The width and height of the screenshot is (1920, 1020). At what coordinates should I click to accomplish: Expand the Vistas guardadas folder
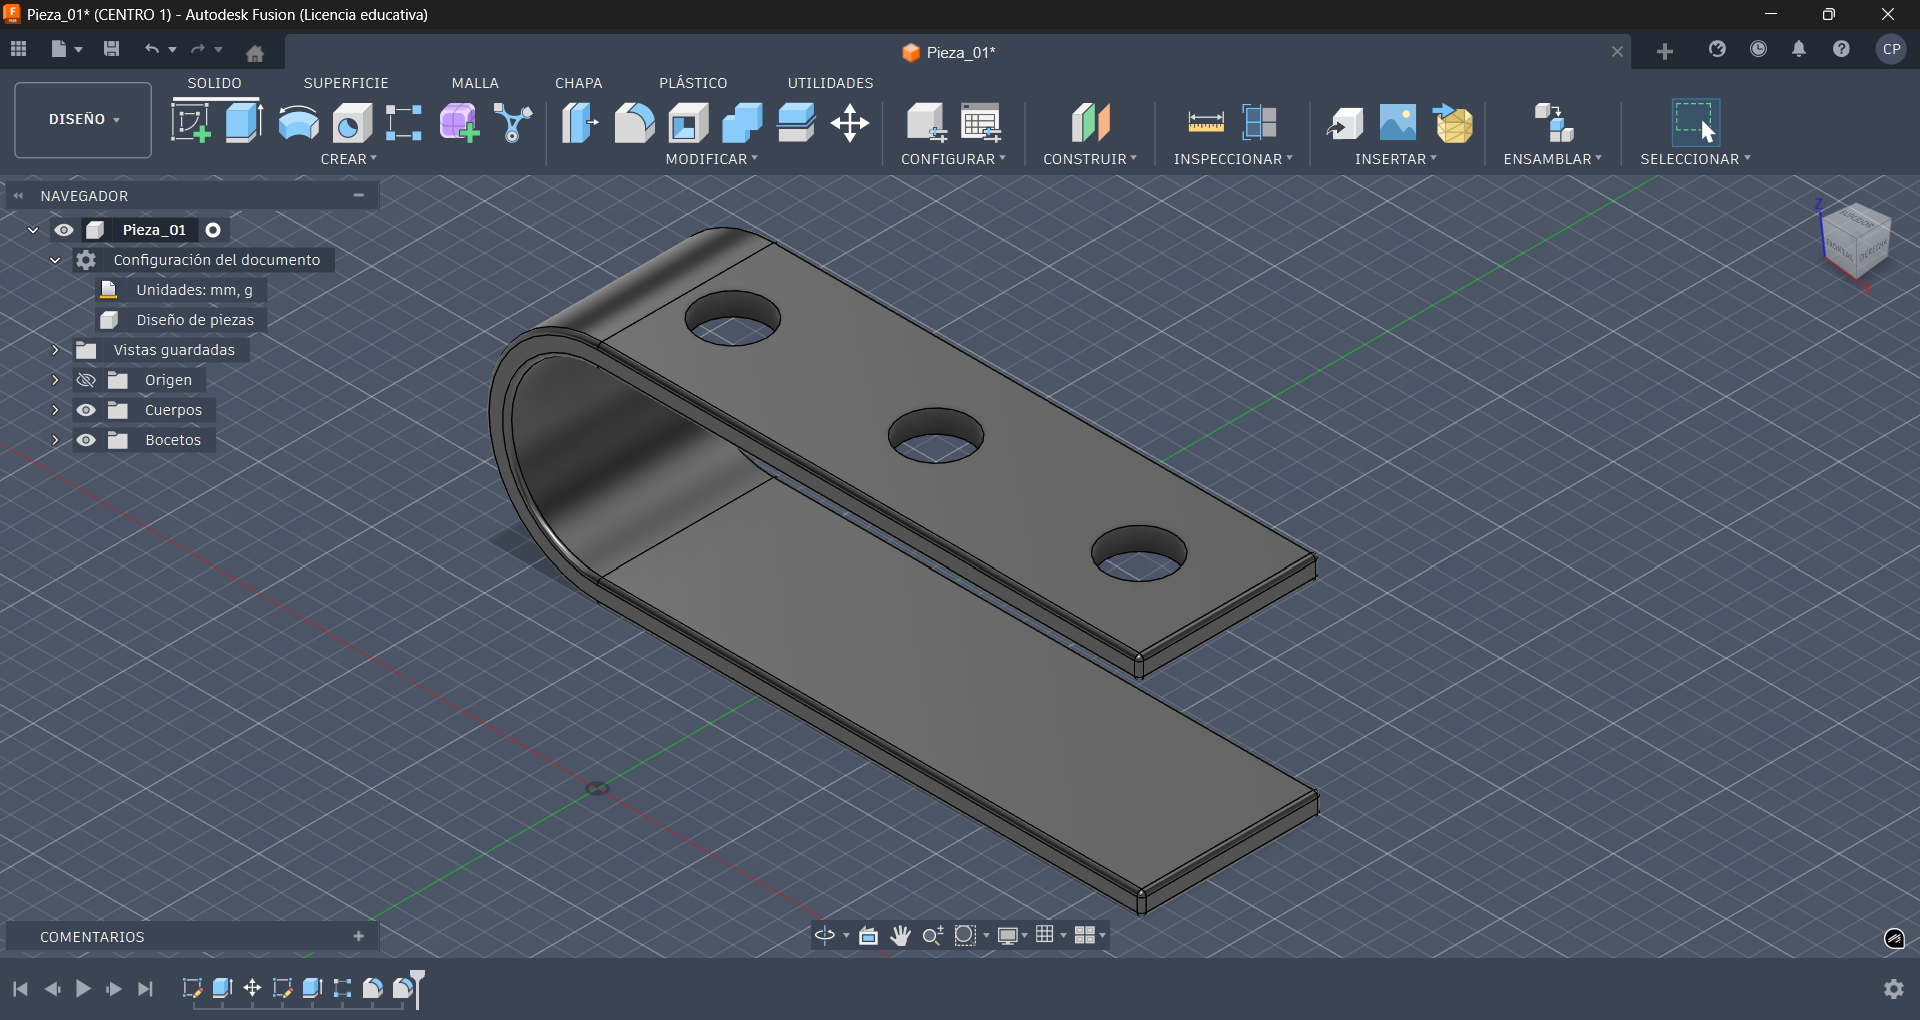coord(55,350)
